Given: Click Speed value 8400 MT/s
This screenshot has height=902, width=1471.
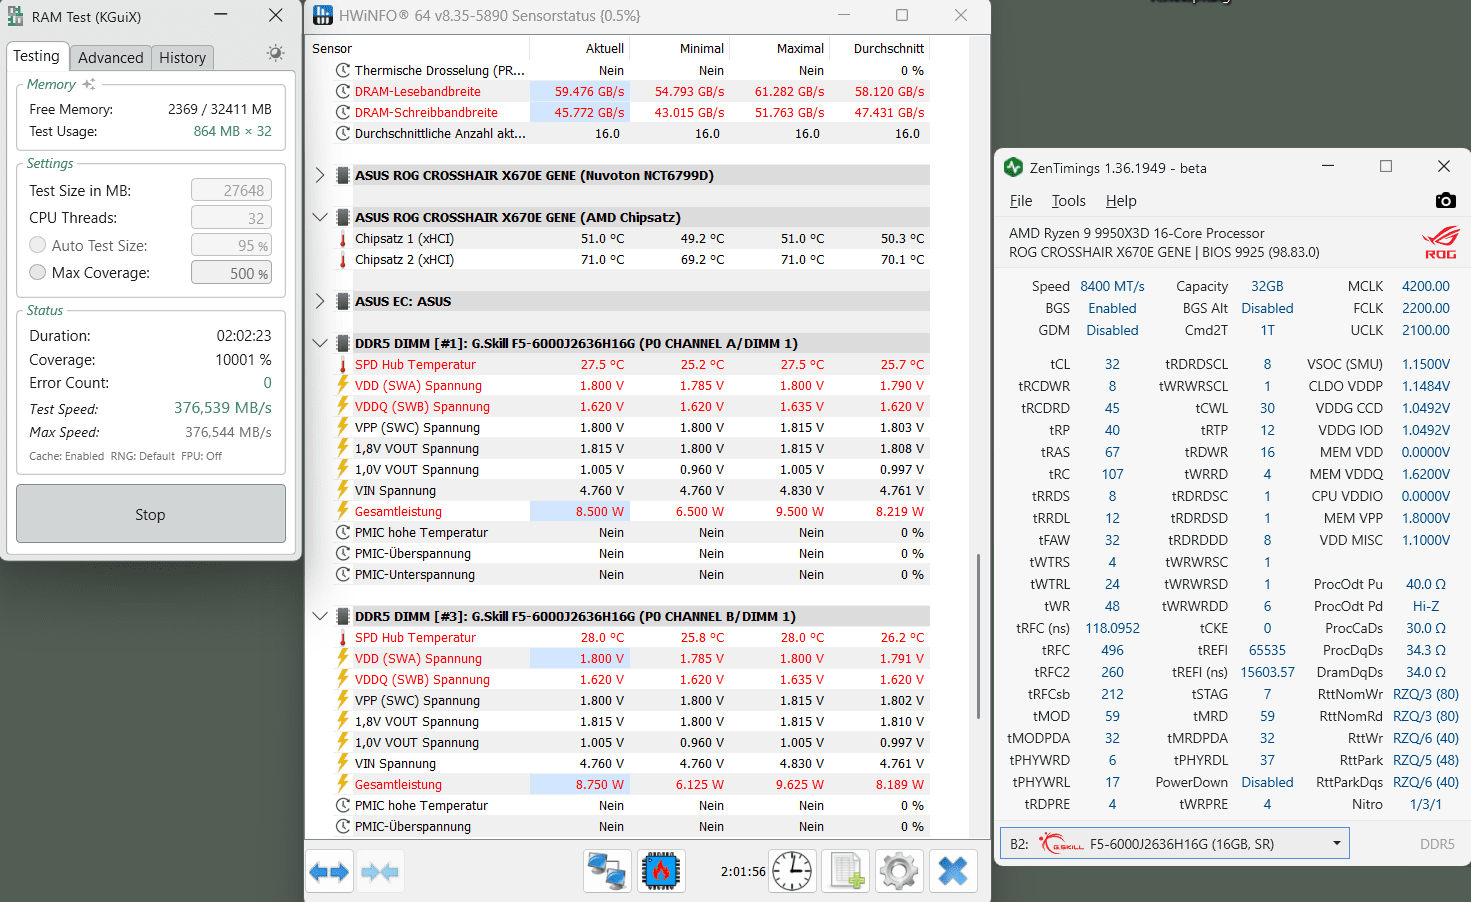Looking at the screenshot, I should tap(1112, 286).
